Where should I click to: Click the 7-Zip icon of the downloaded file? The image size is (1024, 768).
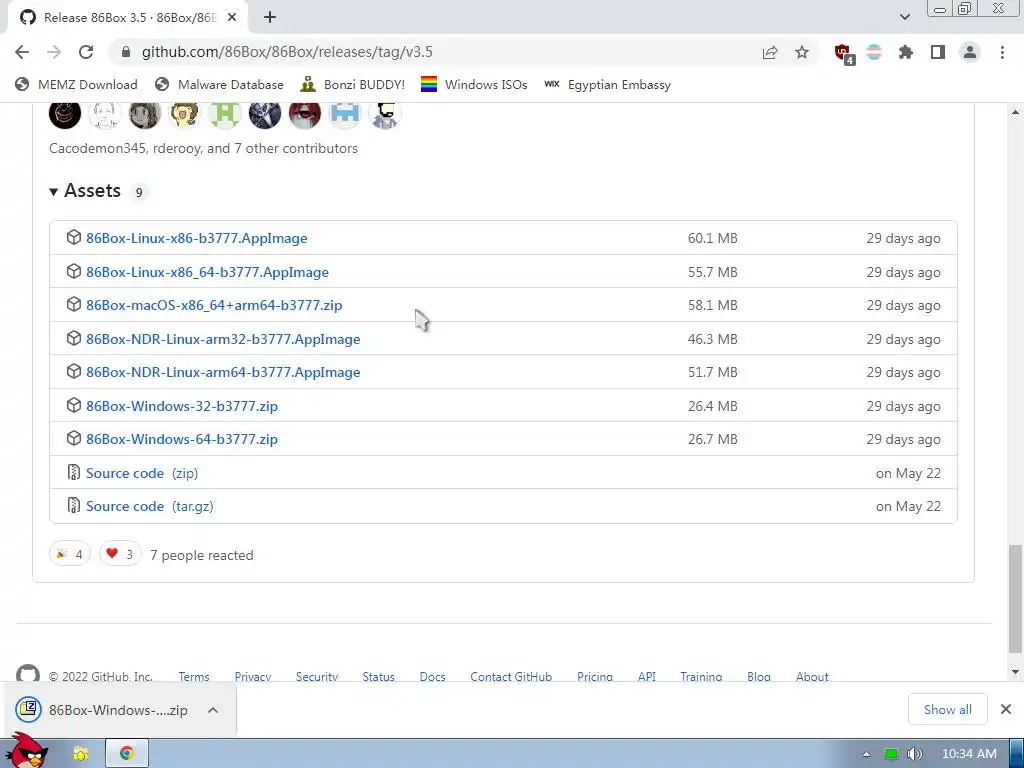click(x=29, y=709)
